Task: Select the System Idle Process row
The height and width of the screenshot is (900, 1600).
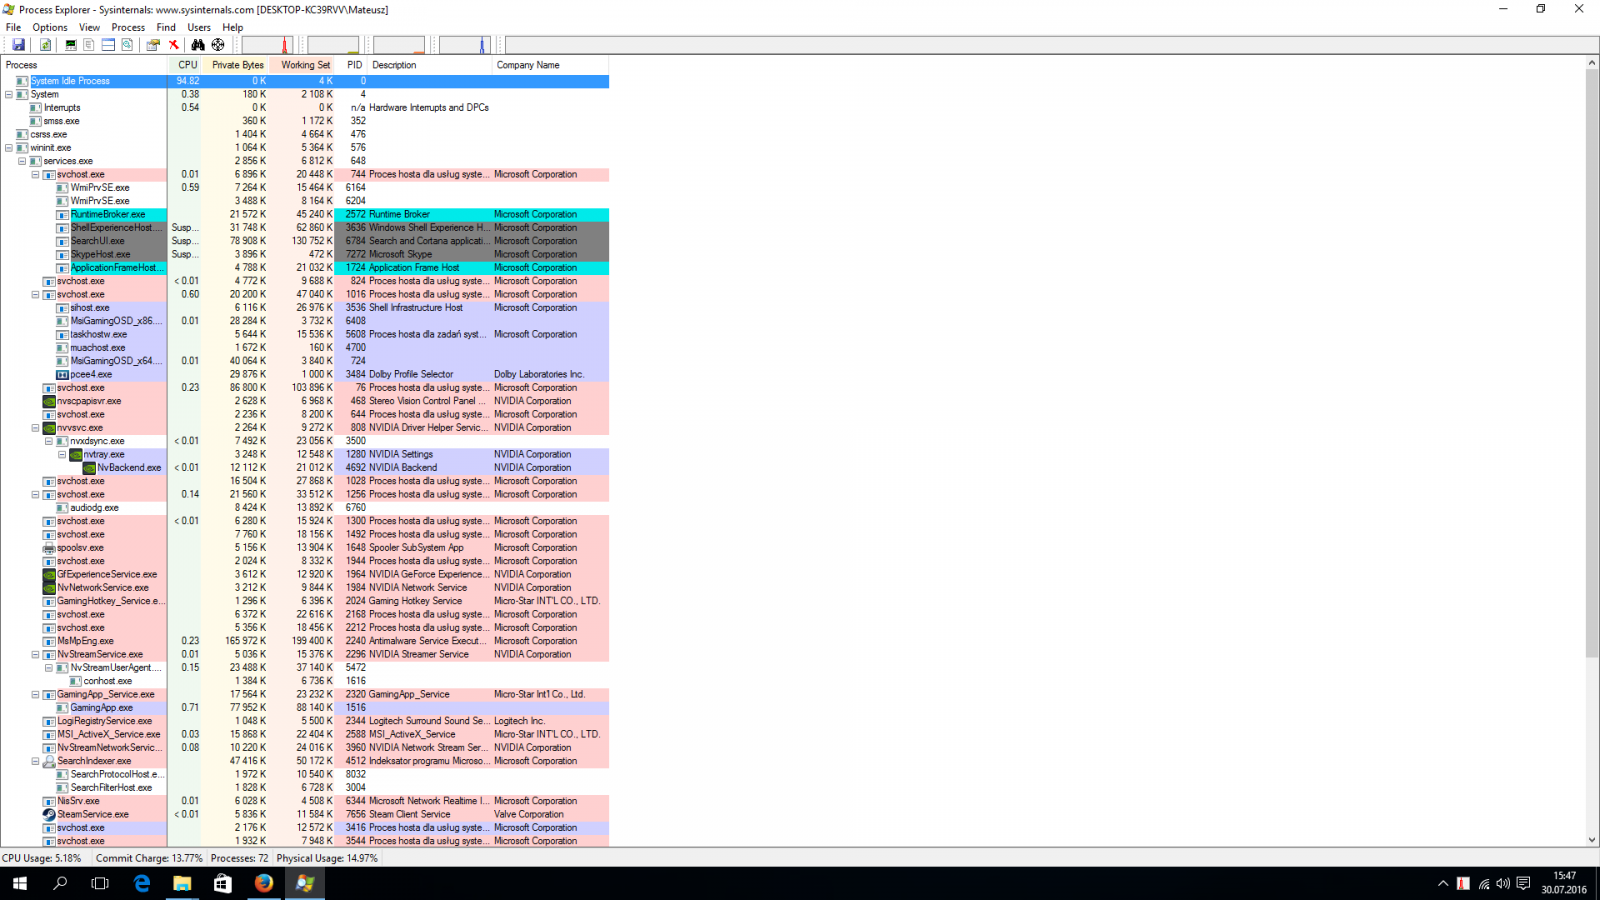Action: click(305, 81)
